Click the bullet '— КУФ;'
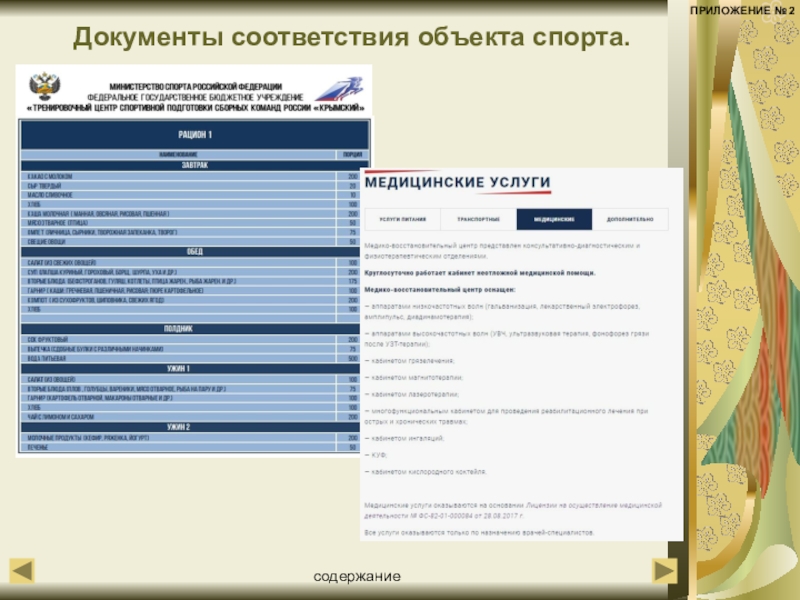This screenshot has width=800, height=600. coord(376,455)
